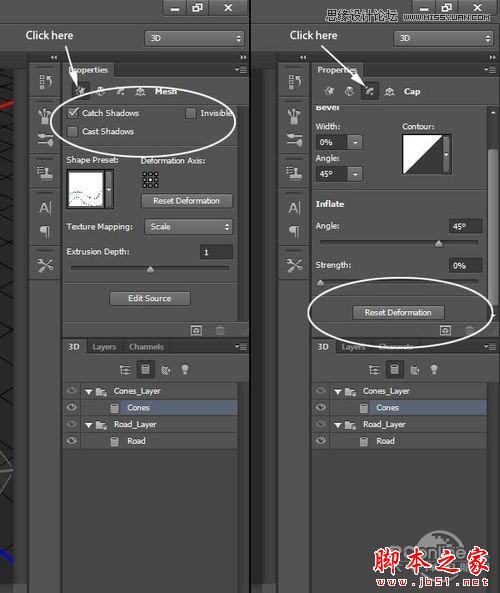The height and width of the screenshot is (593, 500).
Task: Select the Deform properties icon in left panel
Action: click(x=101, y=91)
